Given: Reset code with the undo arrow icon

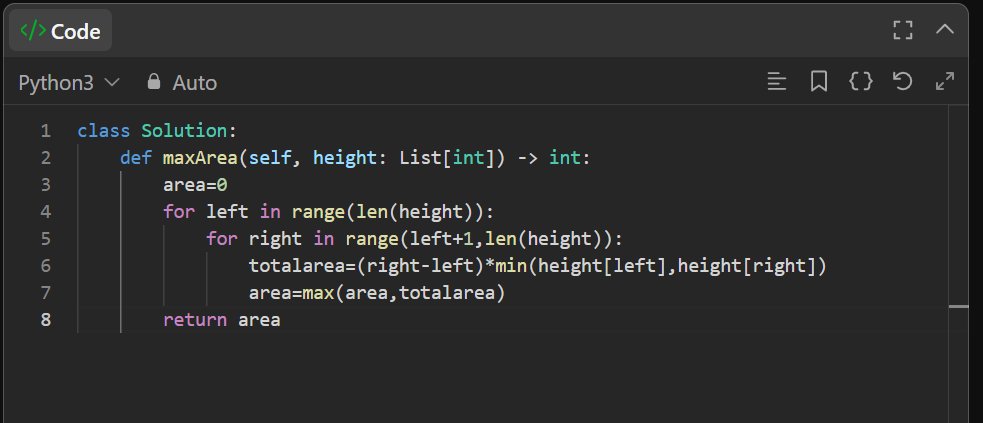Looking at the screenshot, I should [x=902, y=81].
